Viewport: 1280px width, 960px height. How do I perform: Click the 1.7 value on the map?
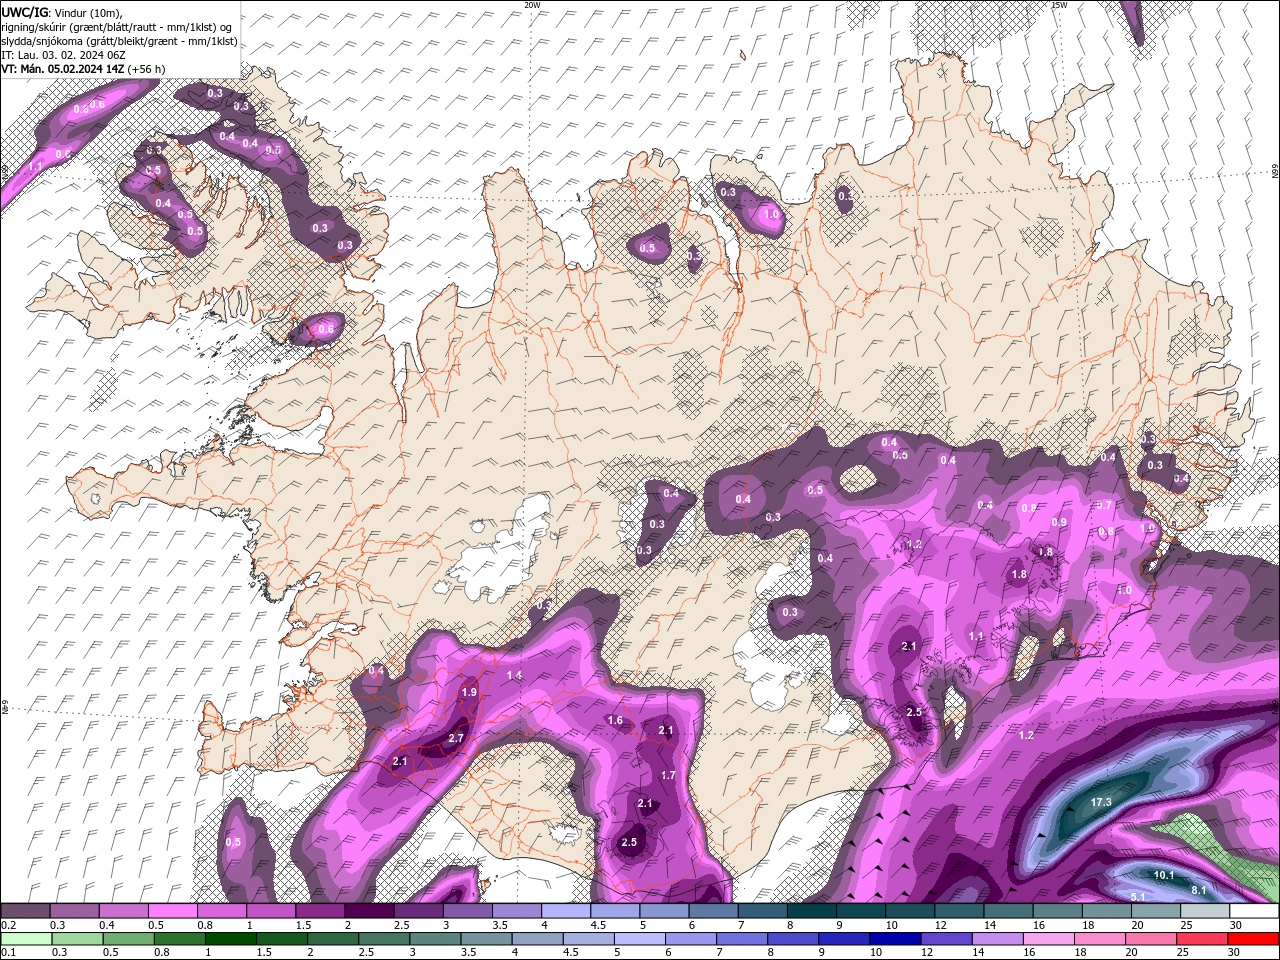pyautogui.click(x=668, y=775)
